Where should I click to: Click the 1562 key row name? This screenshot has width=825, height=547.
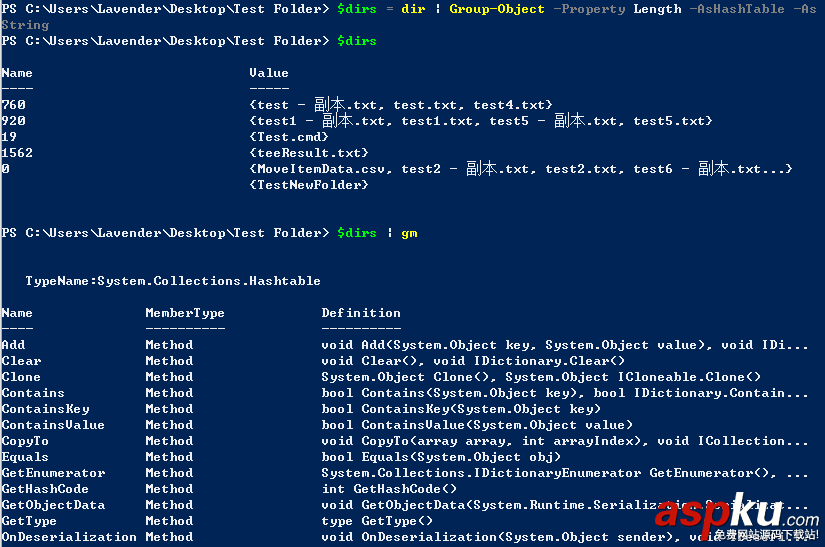point(18,153)
